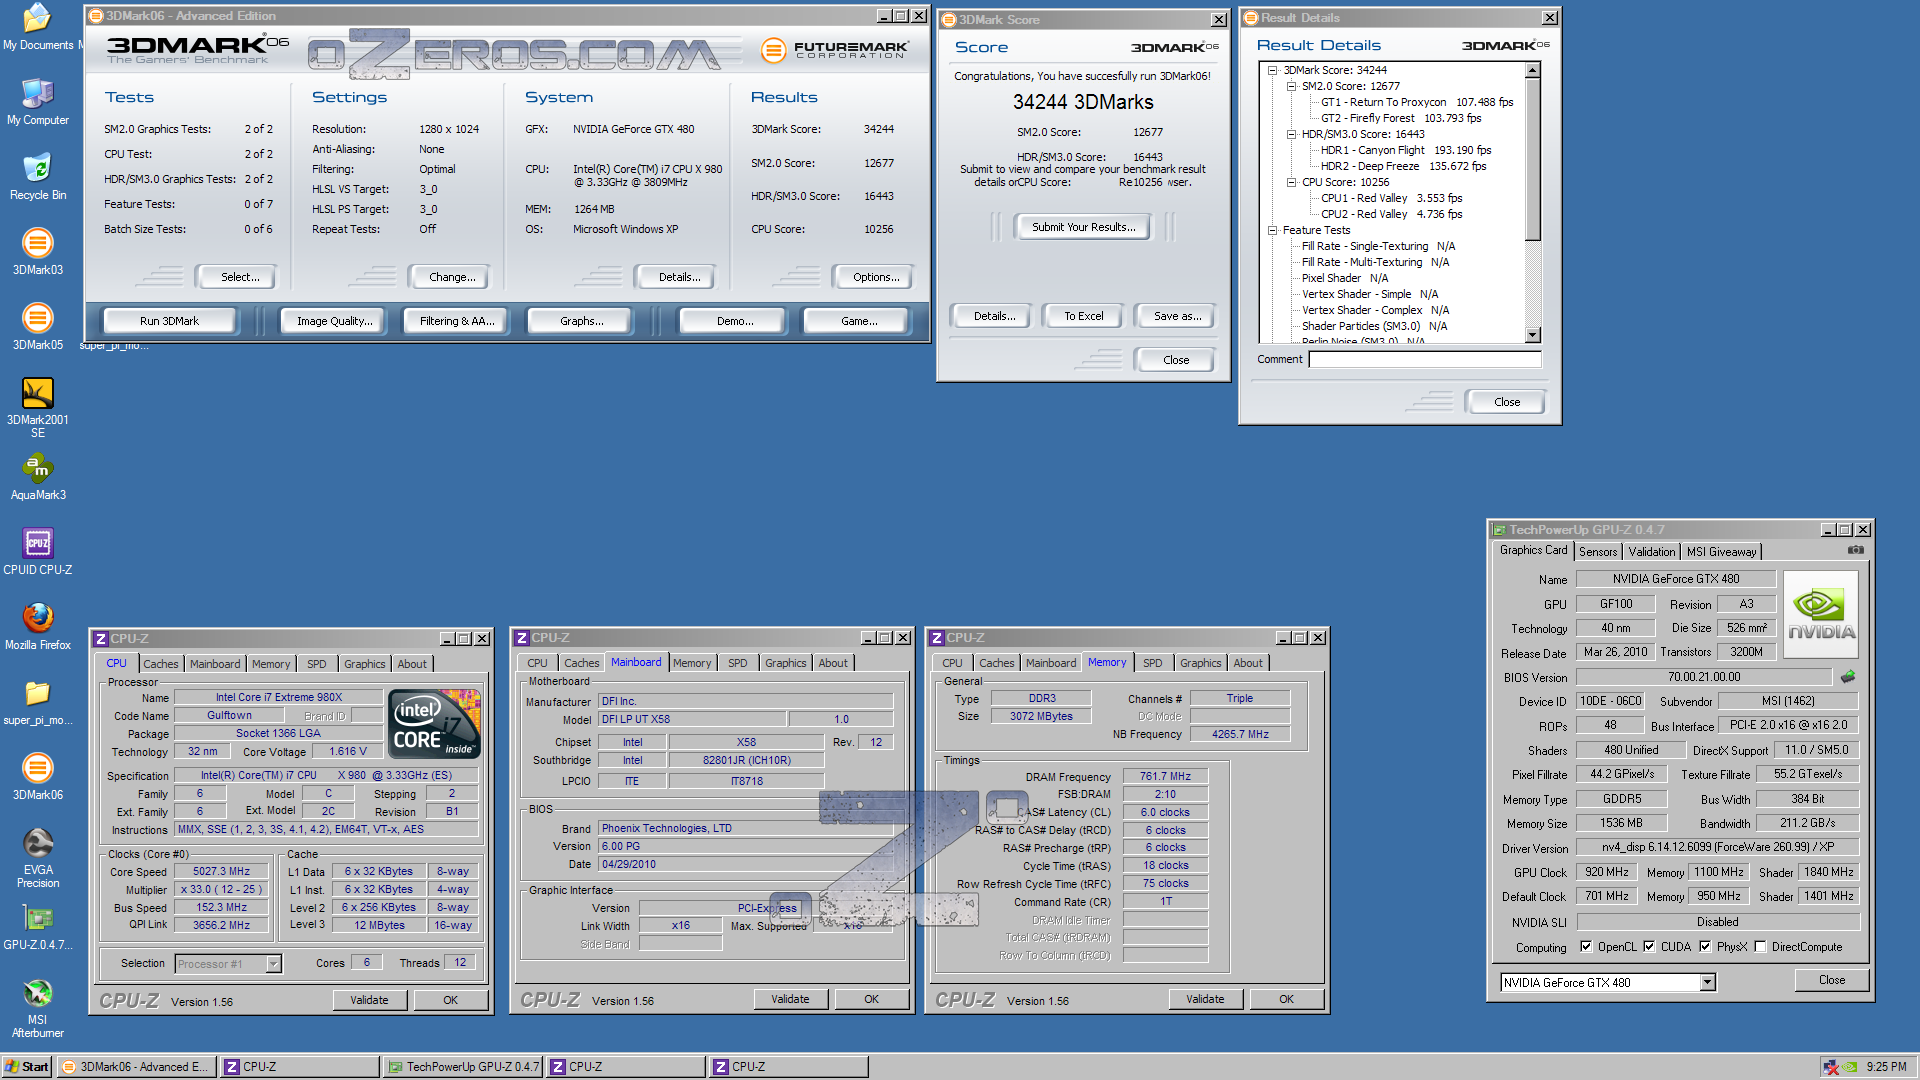Open the My Documents desktop icon
The height and width of the screenshot is (1080, 1920).
pos(38,27)
